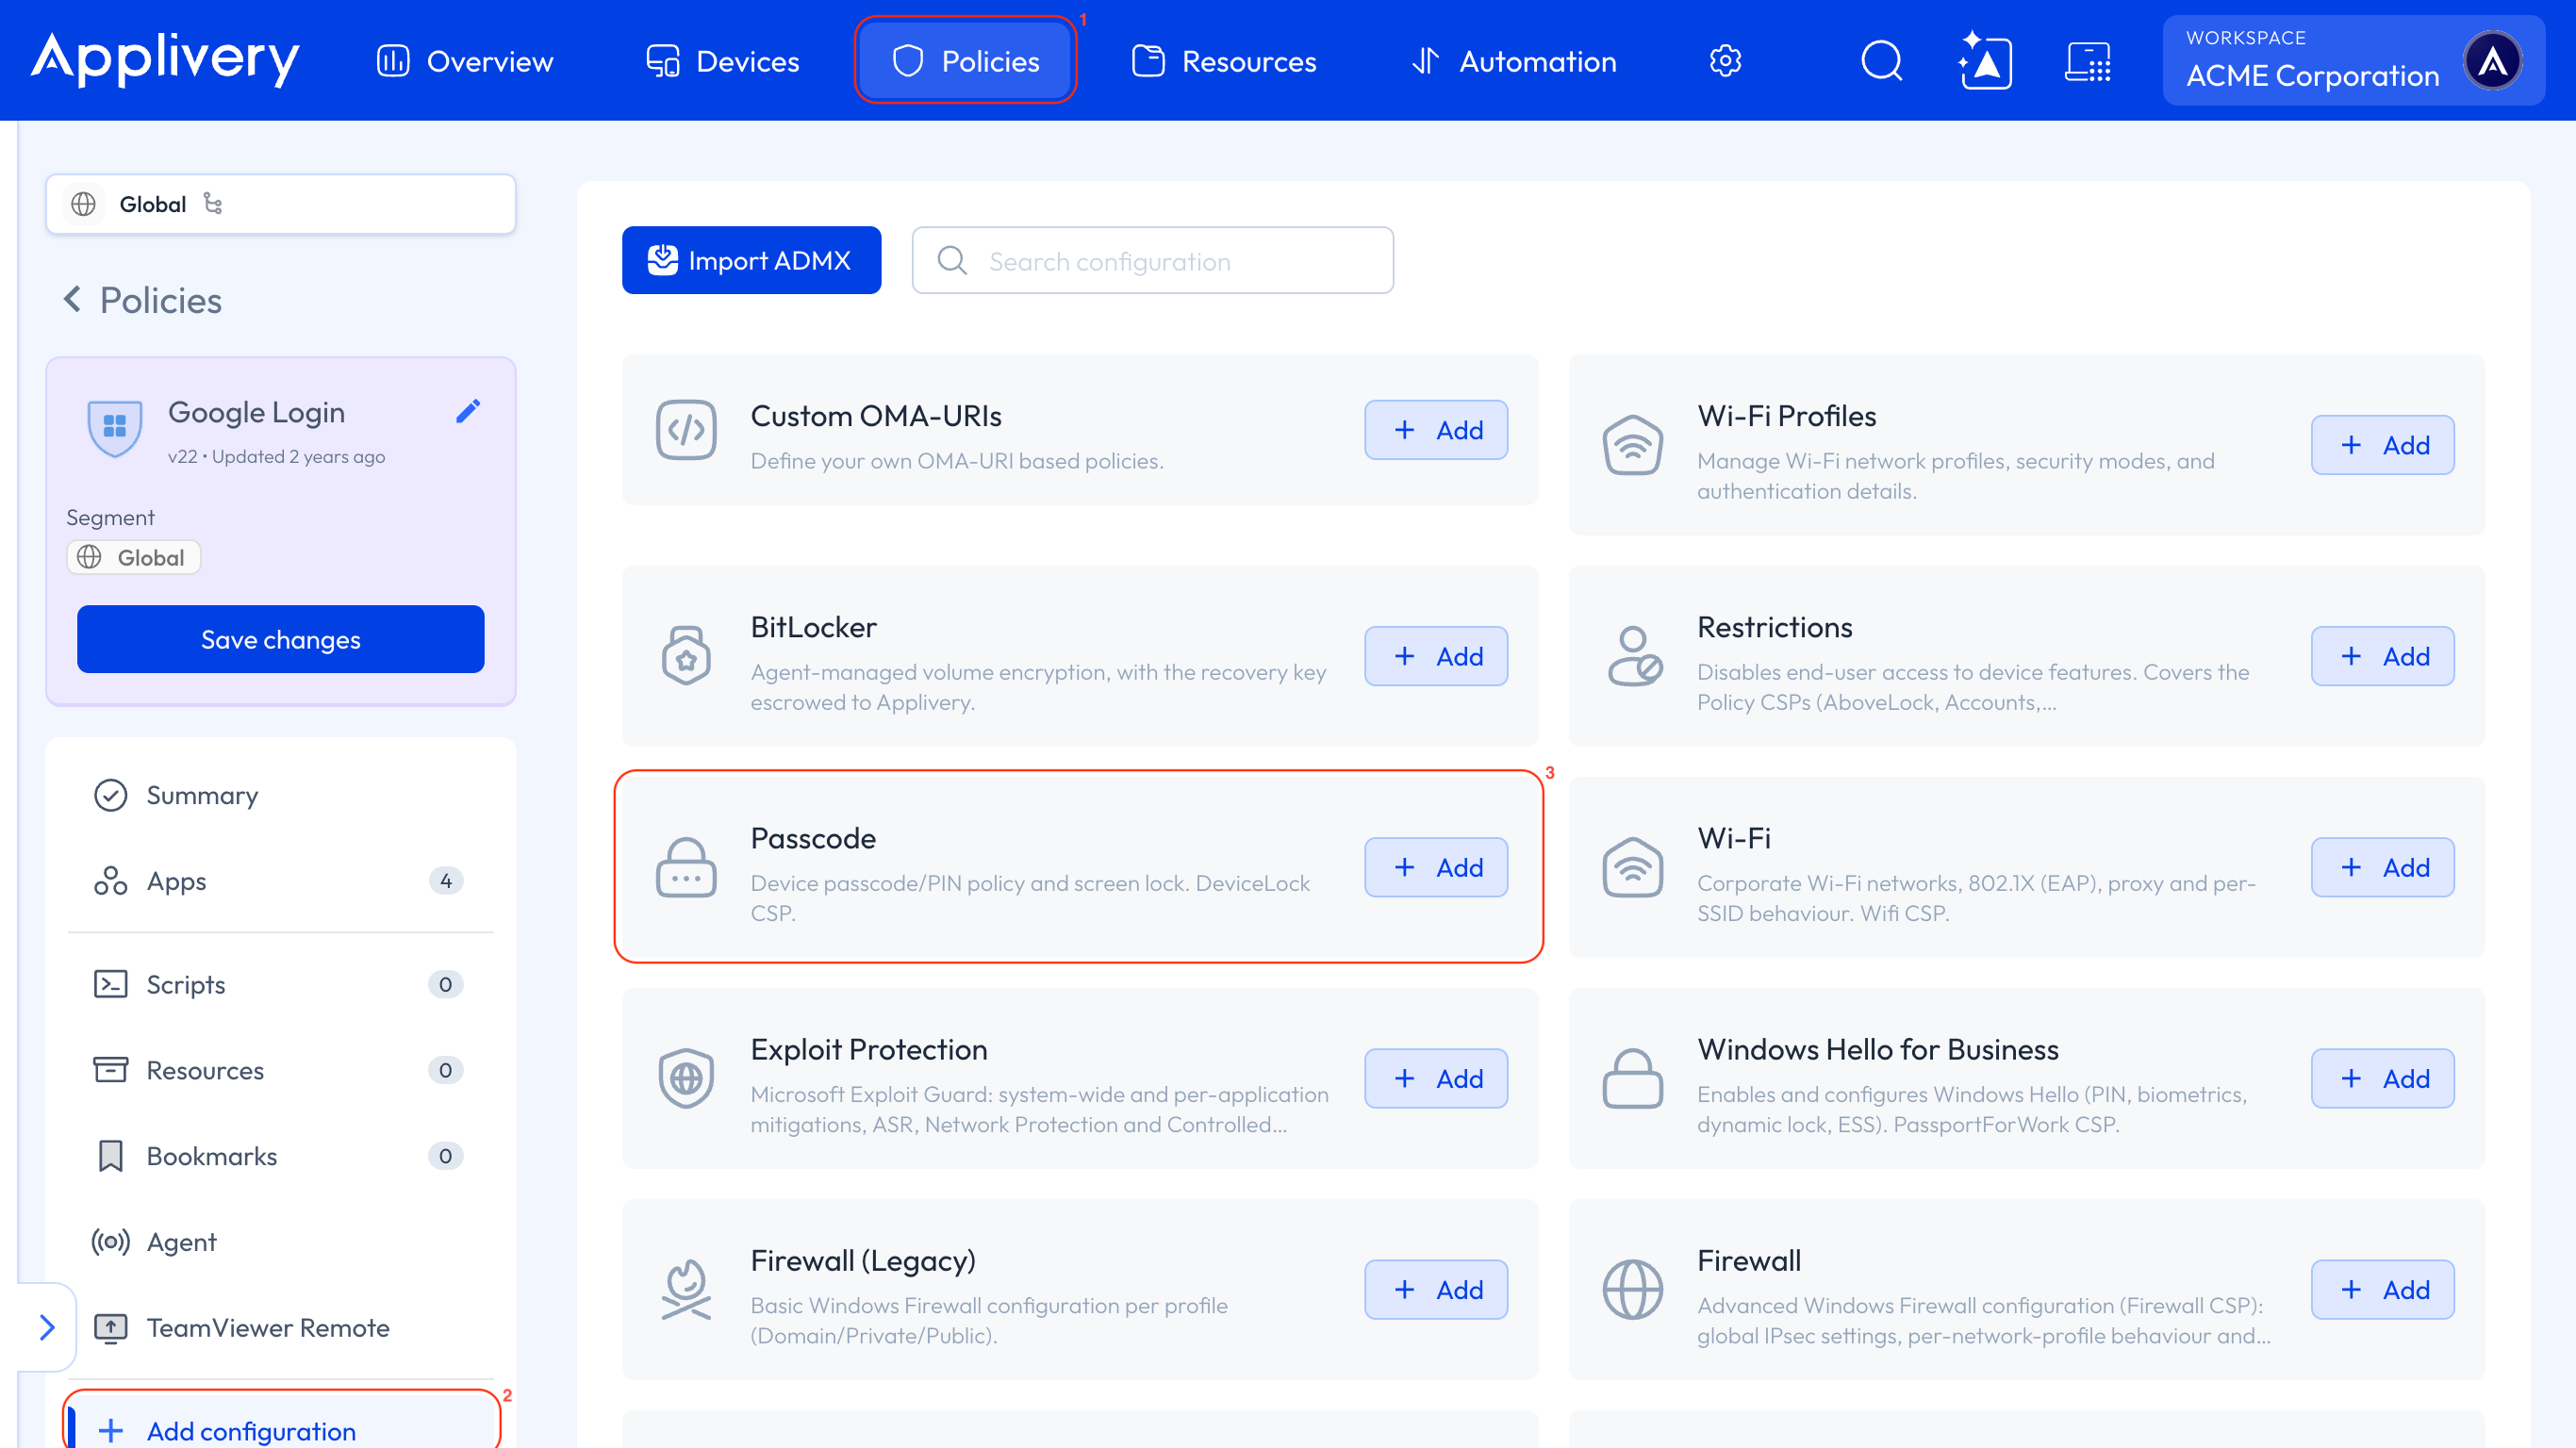Open the Devices menu
This screenshot has width=2576, height=1448.
click(722, 61)
